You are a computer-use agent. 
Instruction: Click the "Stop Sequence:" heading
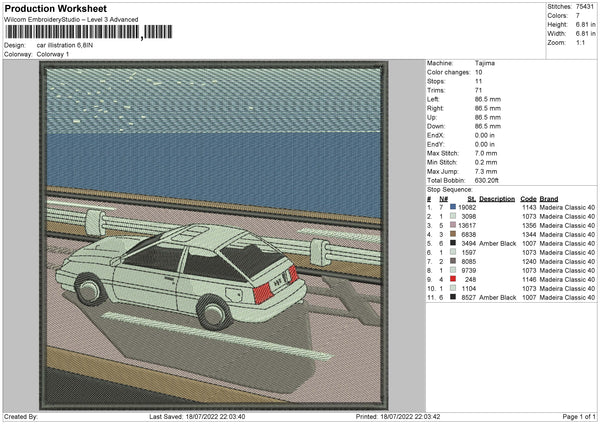[x=450, y=189]
